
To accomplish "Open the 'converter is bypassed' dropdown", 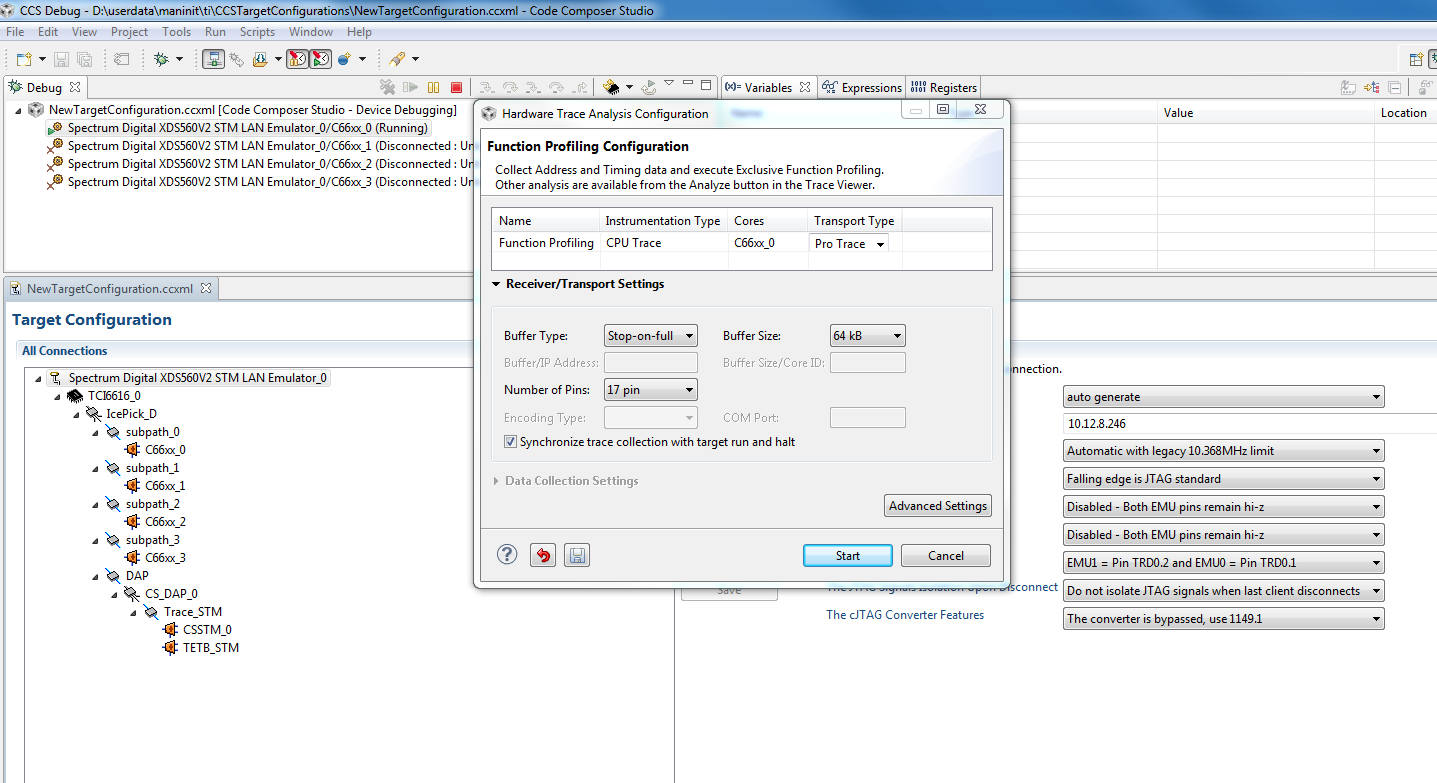I will (1224, 619).
